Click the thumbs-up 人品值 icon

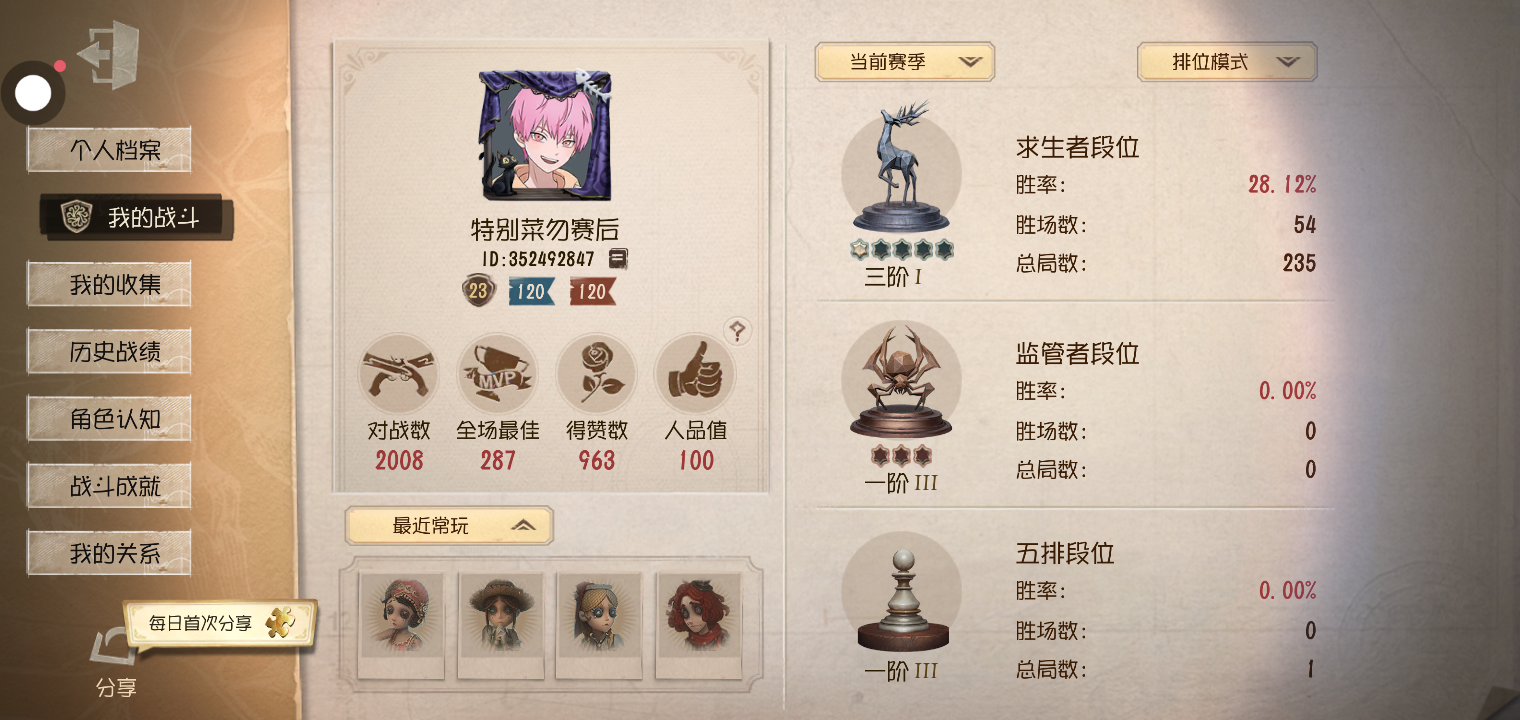695,374
